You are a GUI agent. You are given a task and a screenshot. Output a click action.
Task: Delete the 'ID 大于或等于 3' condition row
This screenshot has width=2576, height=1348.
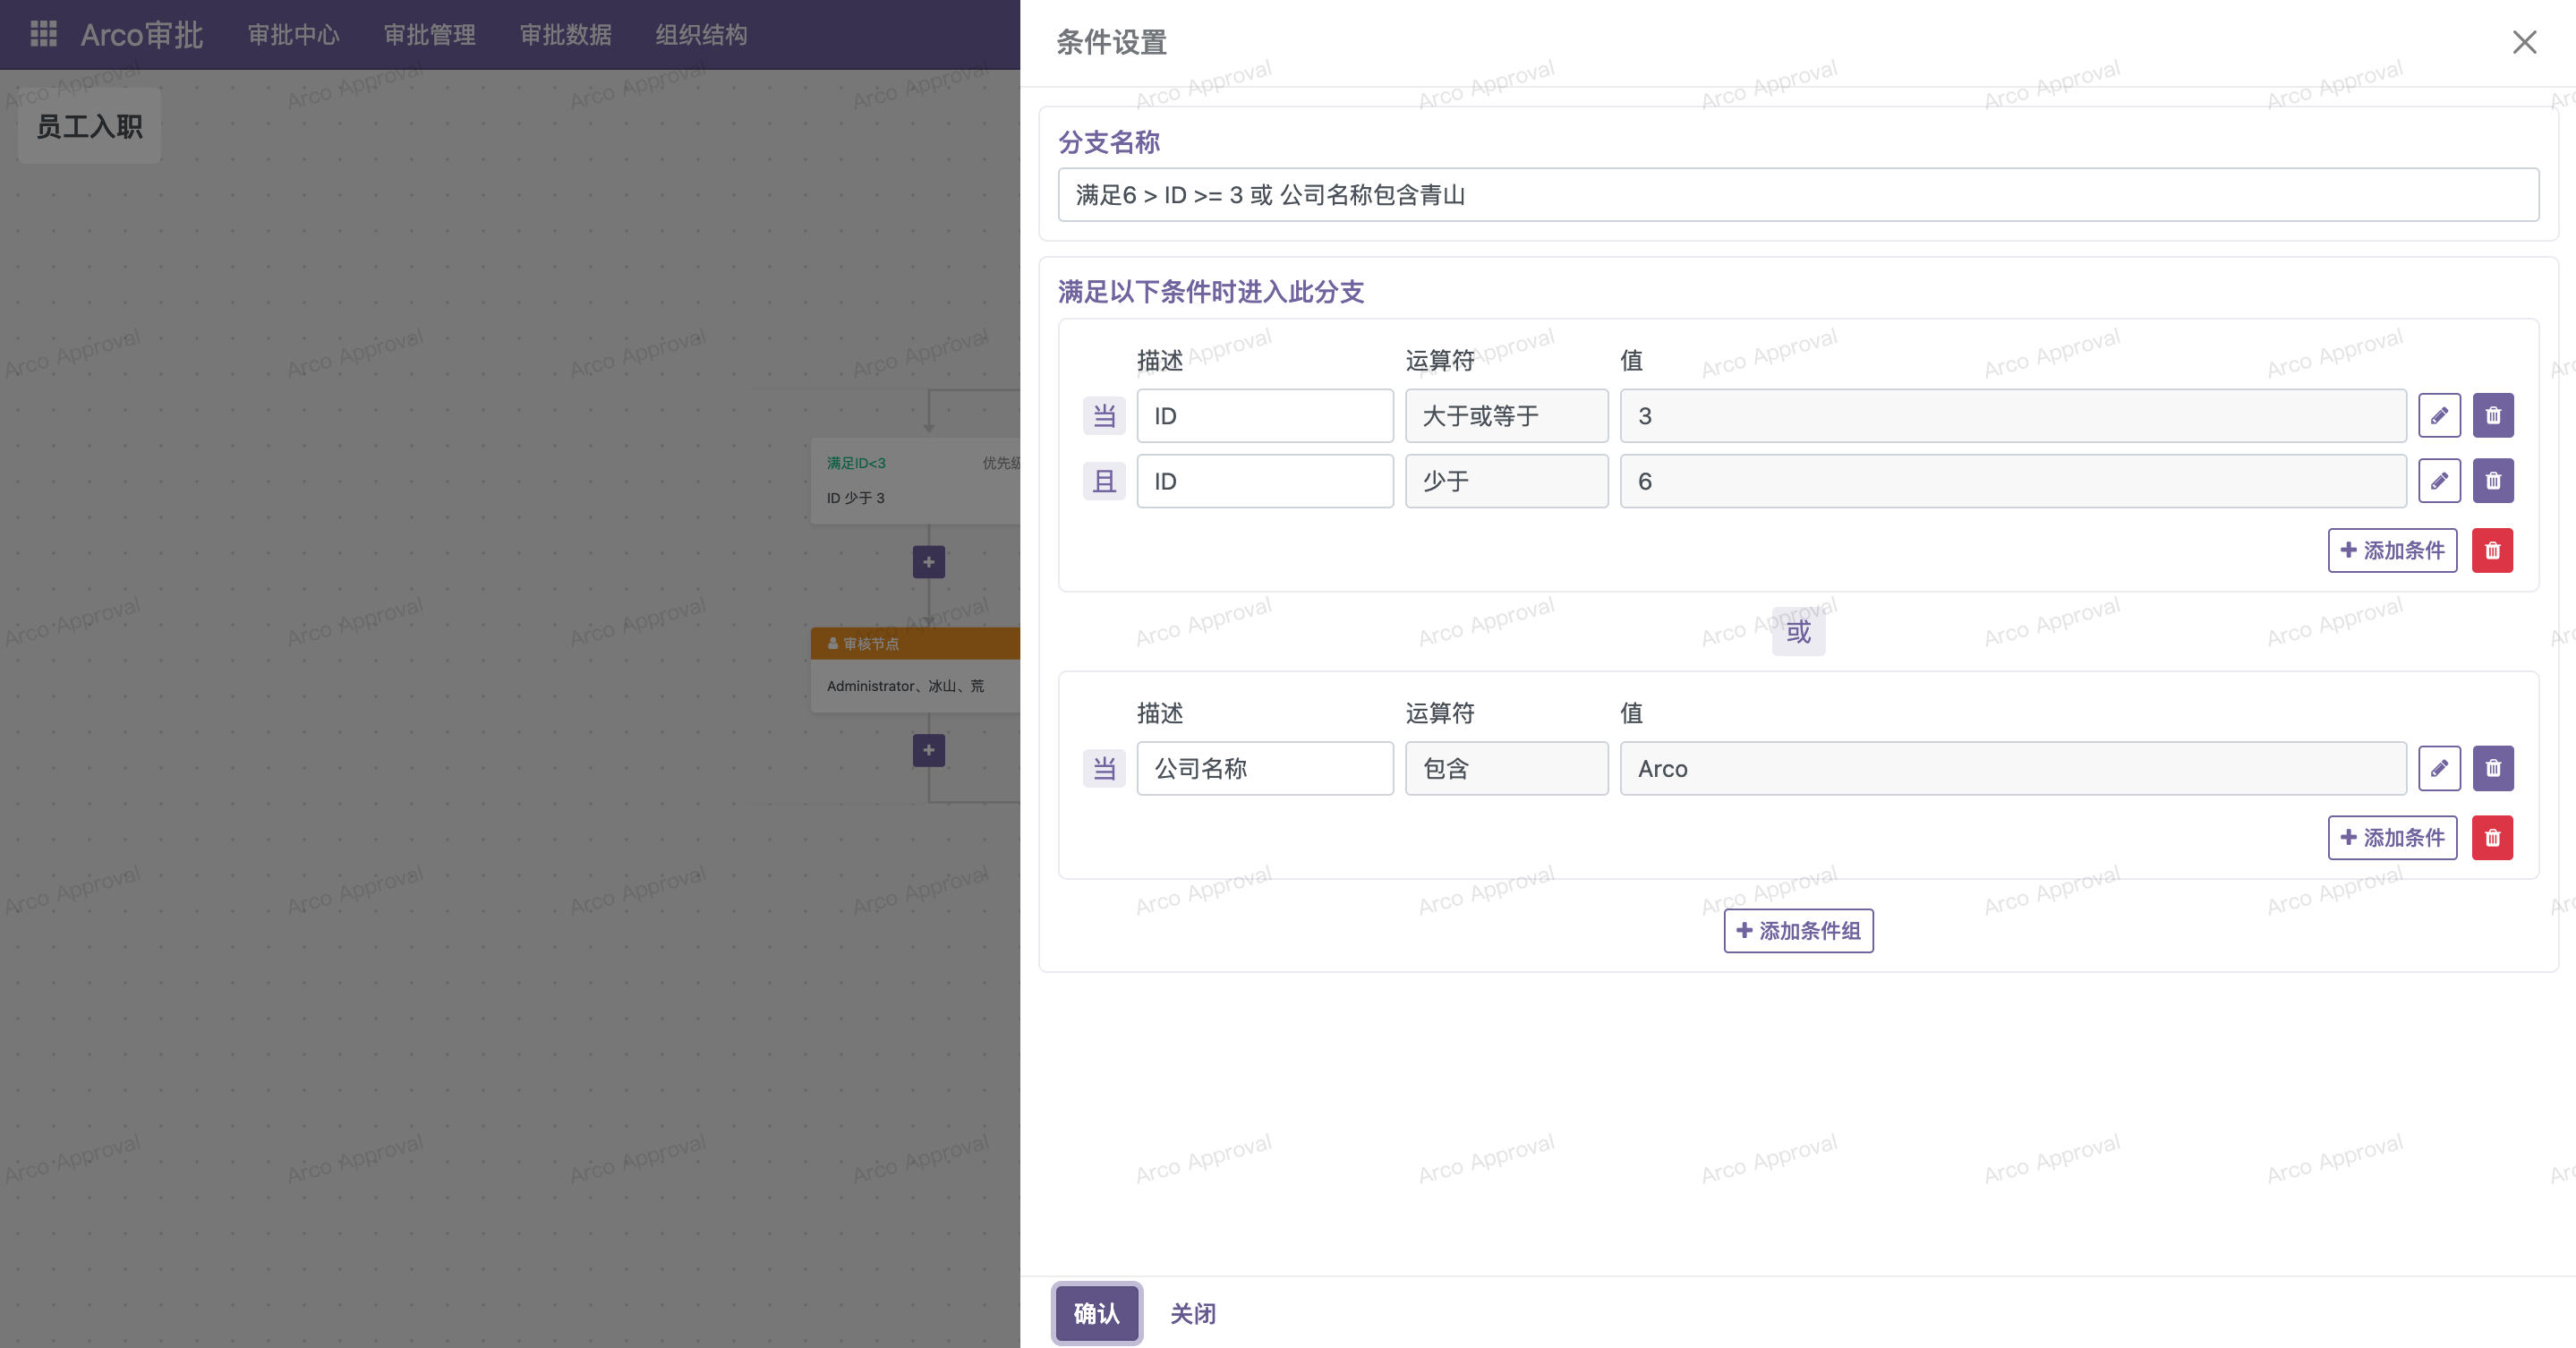(2493, 416)
